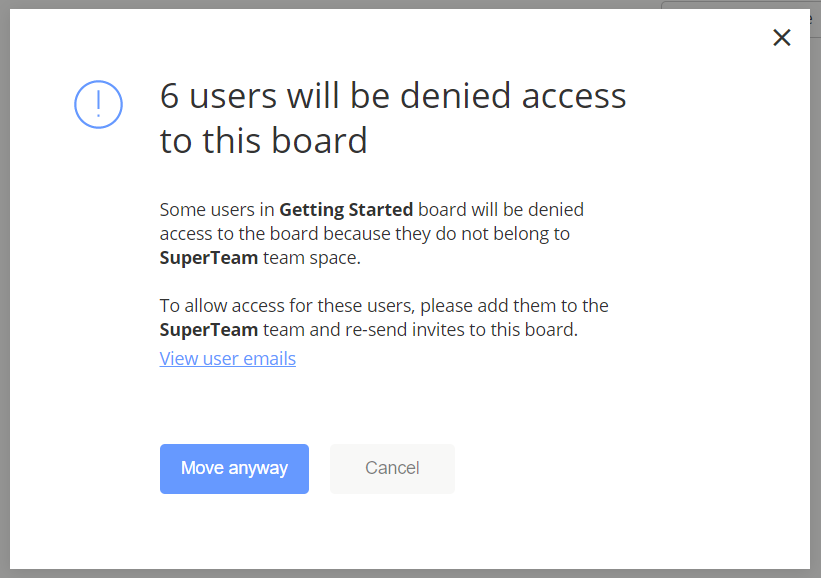
Task: Click the dimmed backdrop left of the dialog
Action: pos(5,300)
